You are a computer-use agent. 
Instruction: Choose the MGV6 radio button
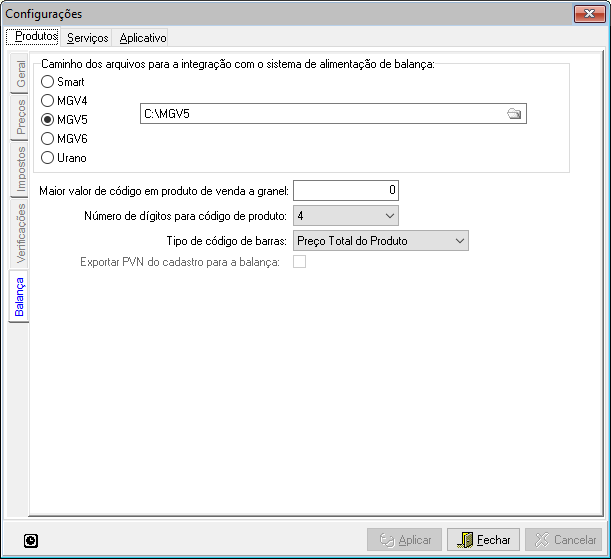[x=47, y=138]
